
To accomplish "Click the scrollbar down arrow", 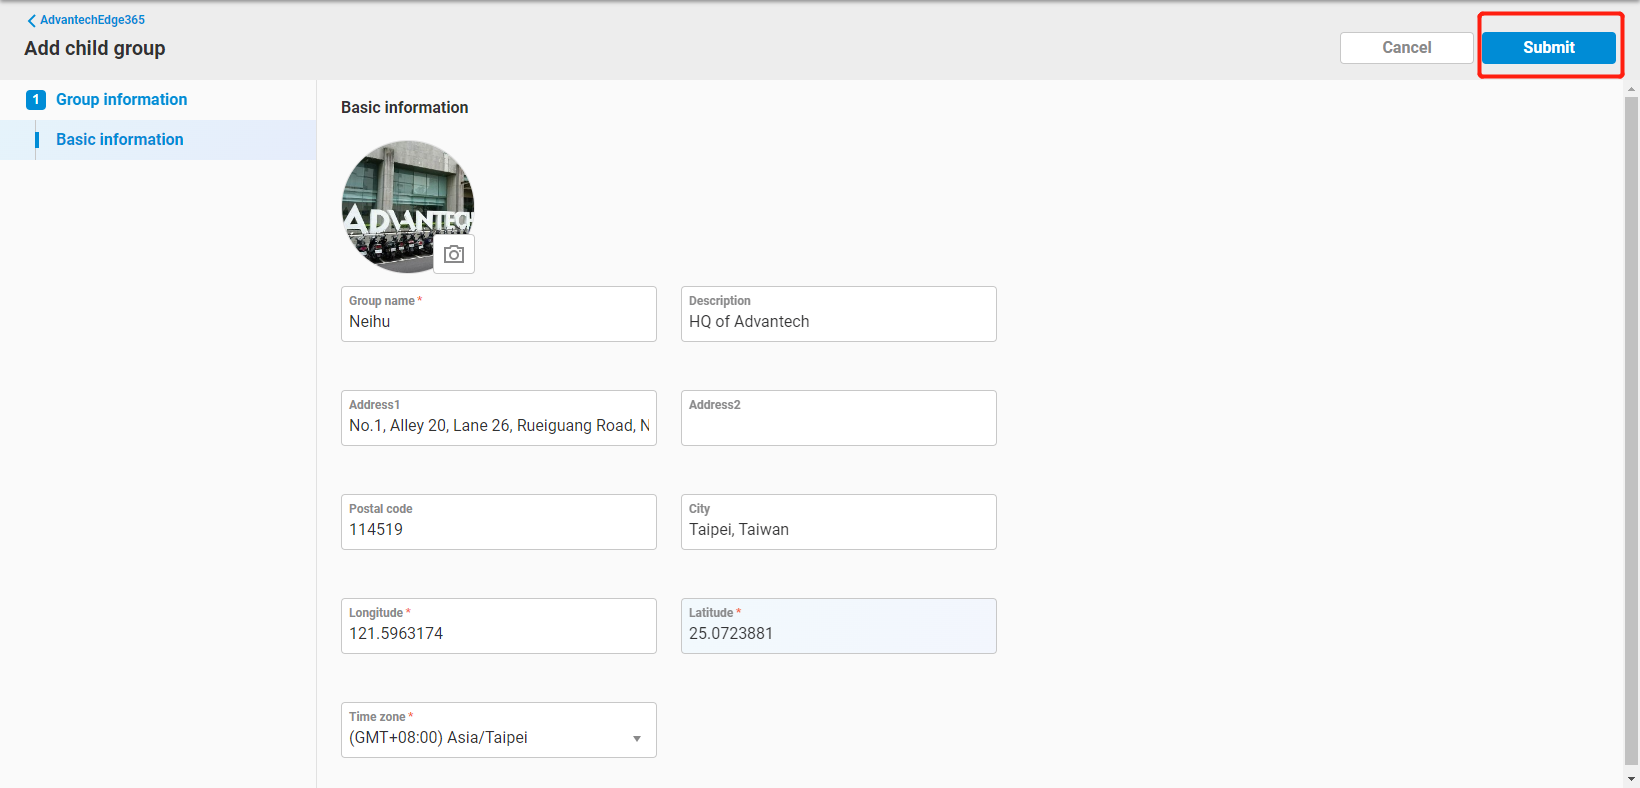I will click(1631, 778).
